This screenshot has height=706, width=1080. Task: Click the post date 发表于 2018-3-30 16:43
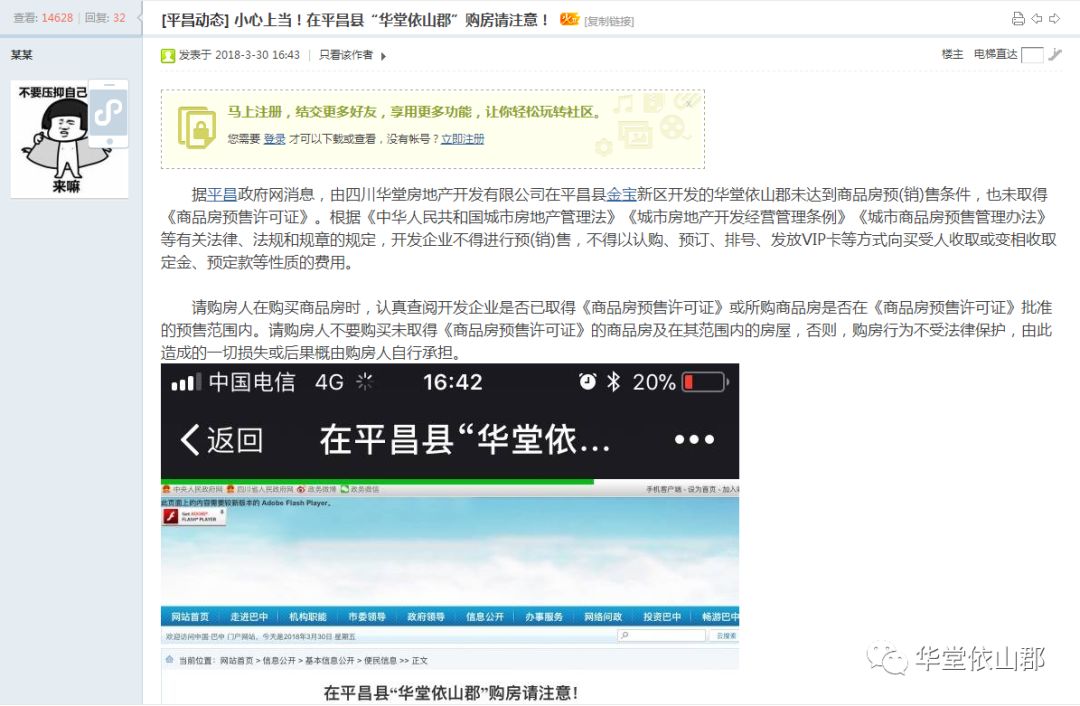coord(239,55)
